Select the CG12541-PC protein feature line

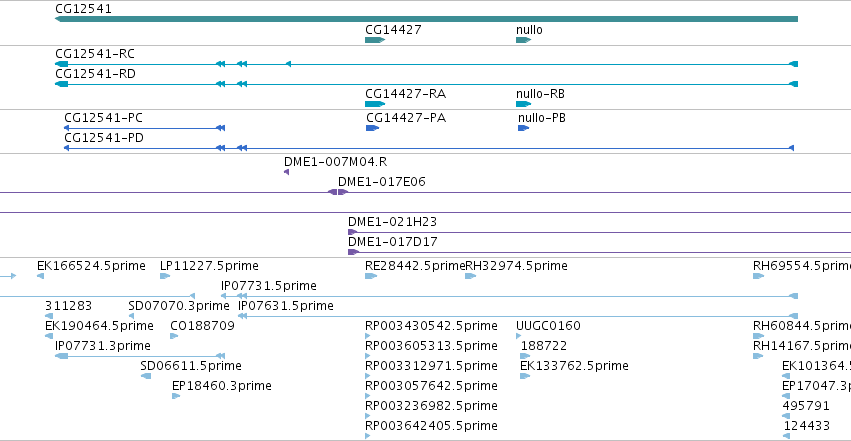point(144,128)
